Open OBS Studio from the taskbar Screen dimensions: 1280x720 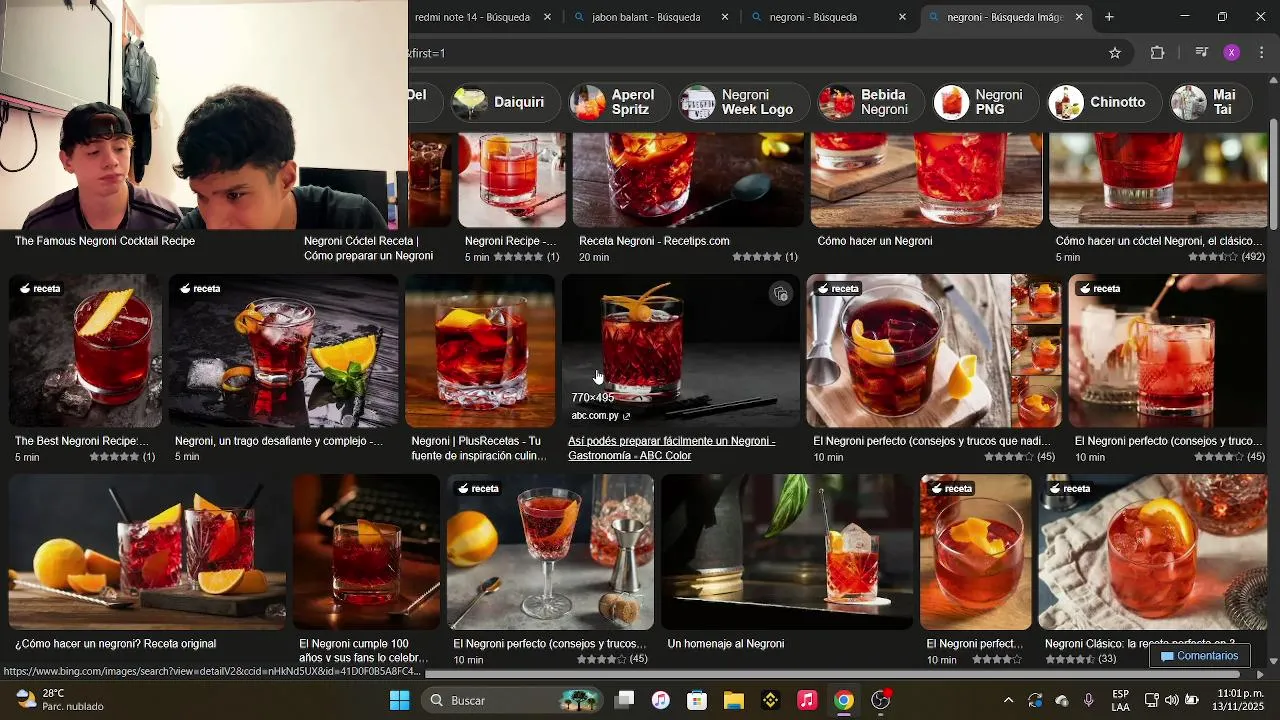[881, 700]
